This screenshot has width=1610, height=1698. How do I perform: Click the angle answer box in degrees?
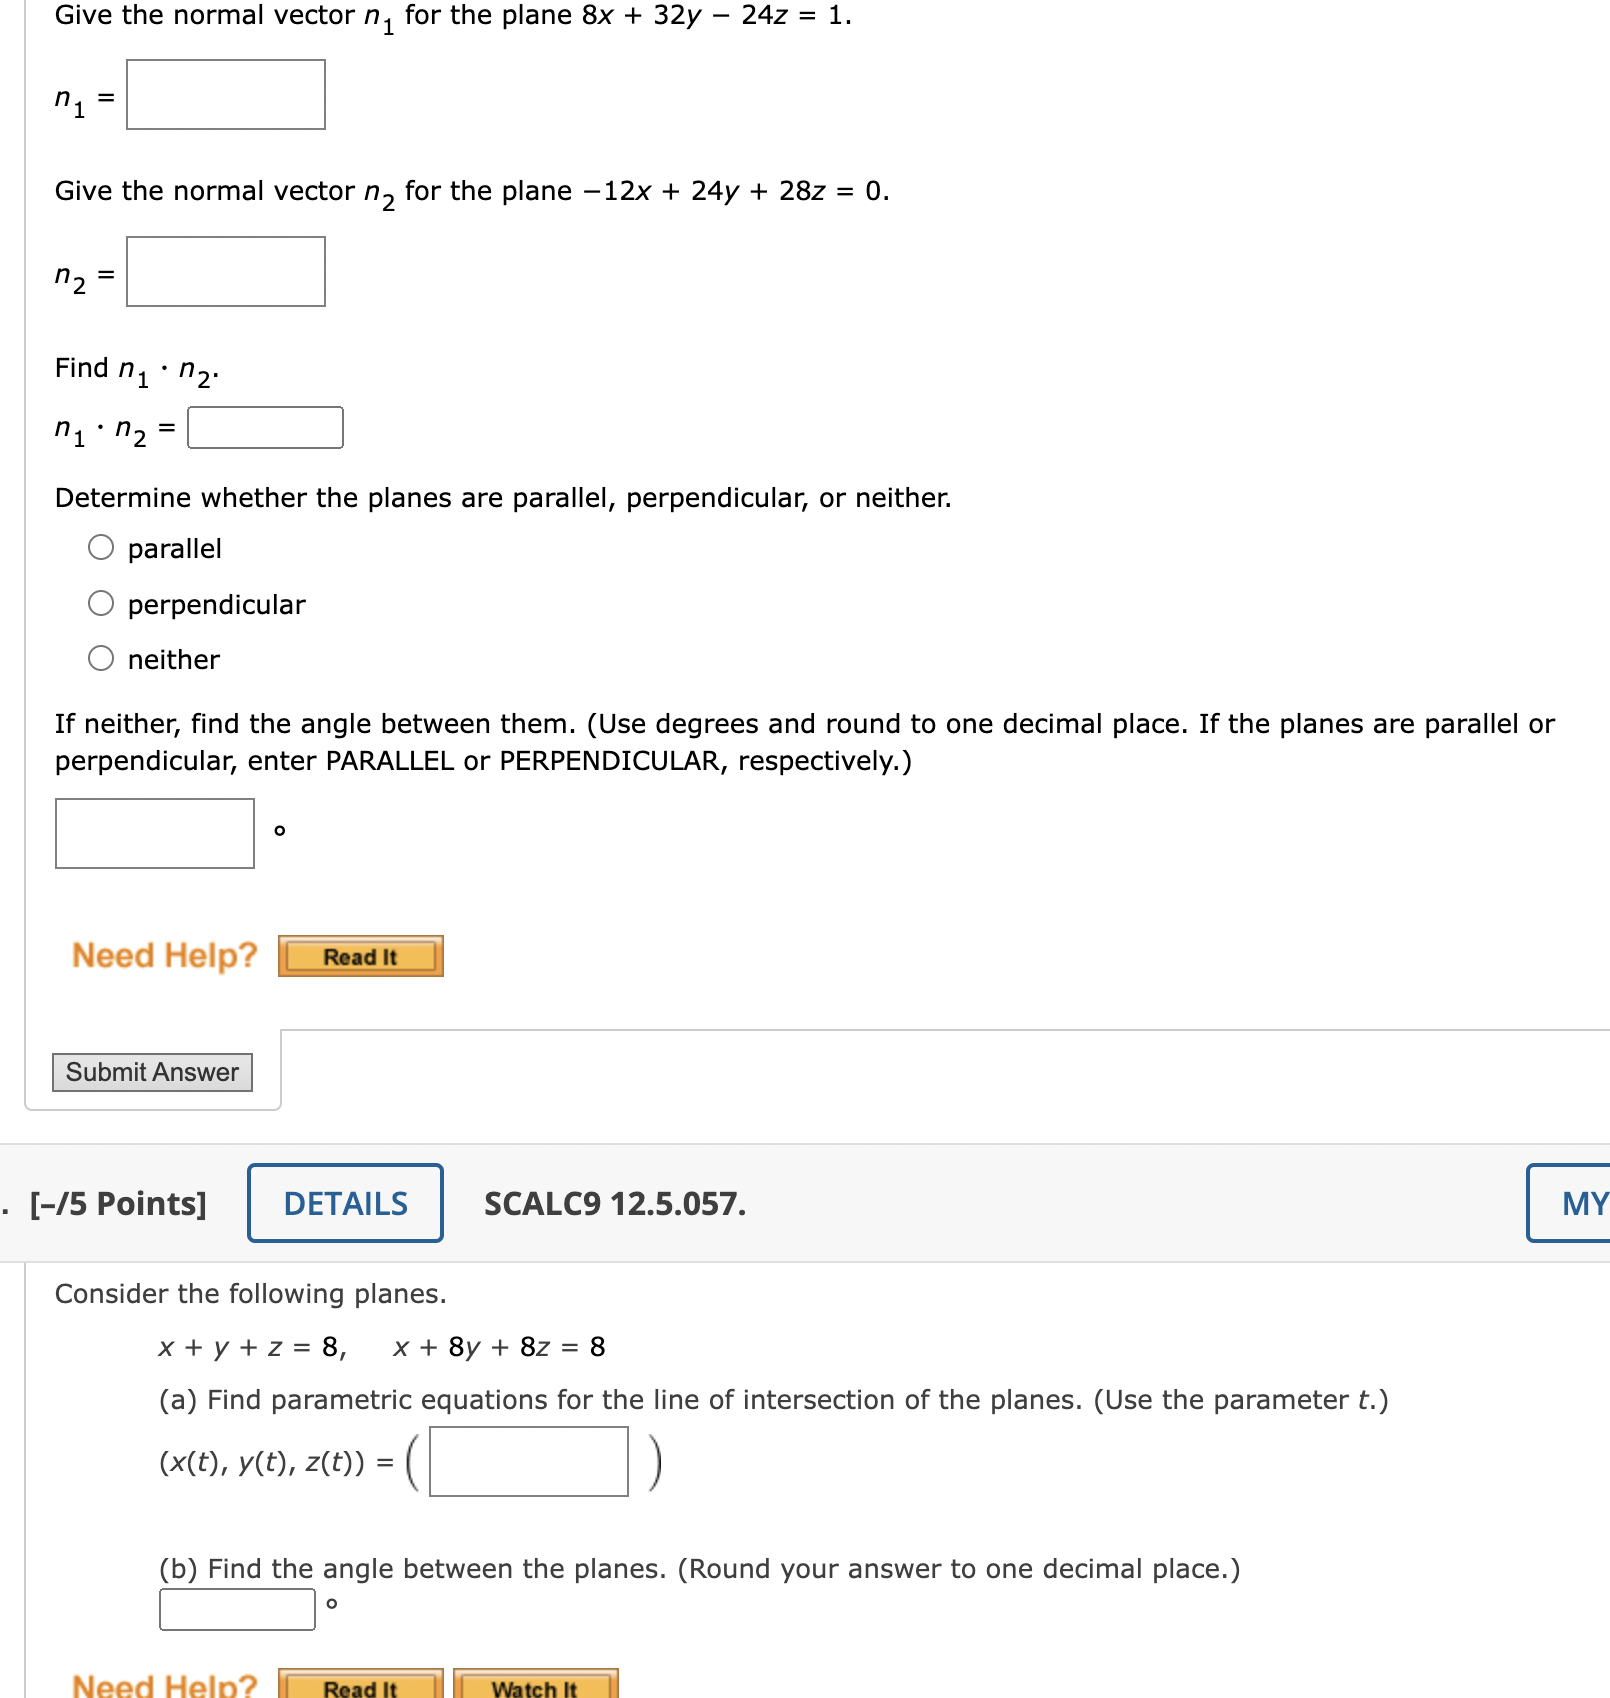pos(154,834)
